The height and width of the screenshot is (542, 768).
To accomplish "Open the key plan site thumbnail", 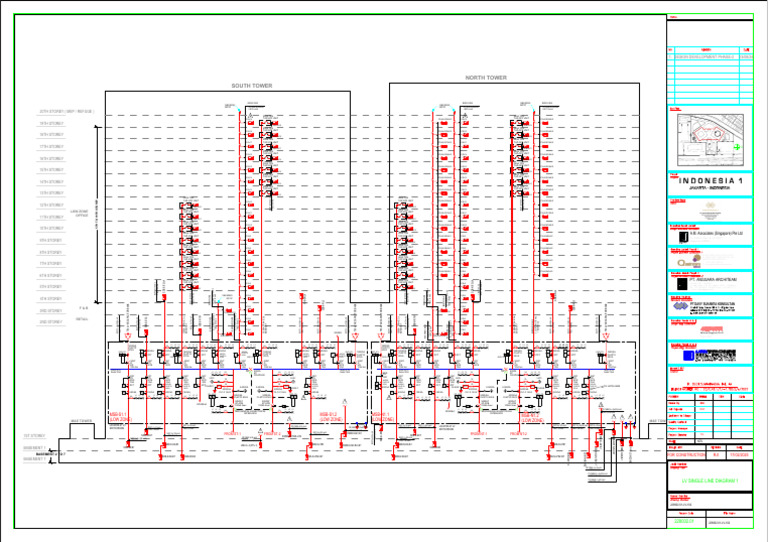I will tap(710, 140).
